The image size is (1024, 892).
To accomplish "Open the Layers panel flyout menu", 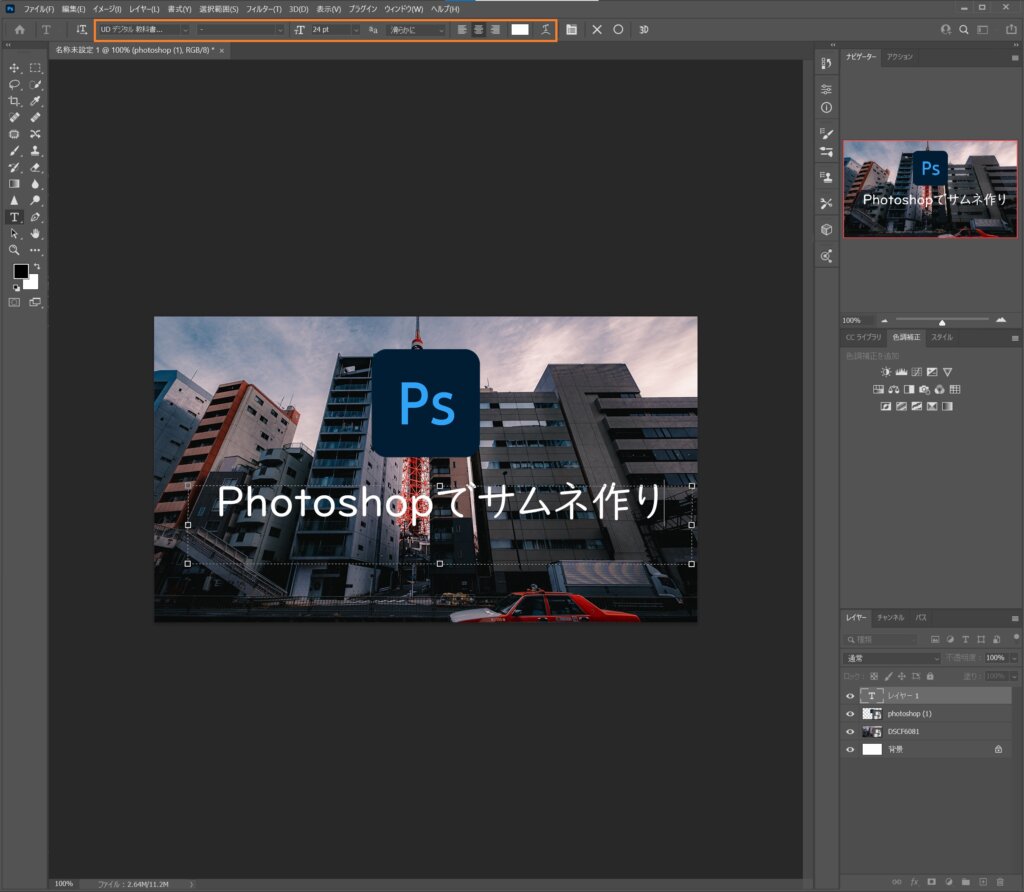I will pyautogui.click(x=1014, y=618).
